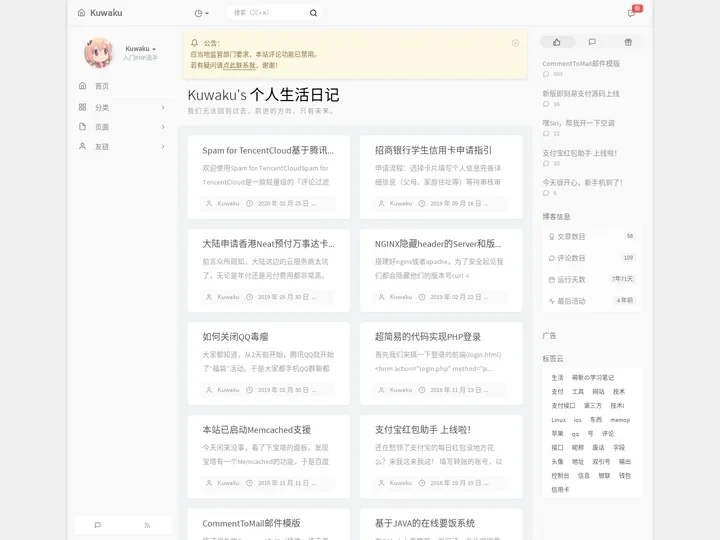Click the 评论数目 row in blog info
Viewport: 720px width, 540px height.
coord(591,258)
